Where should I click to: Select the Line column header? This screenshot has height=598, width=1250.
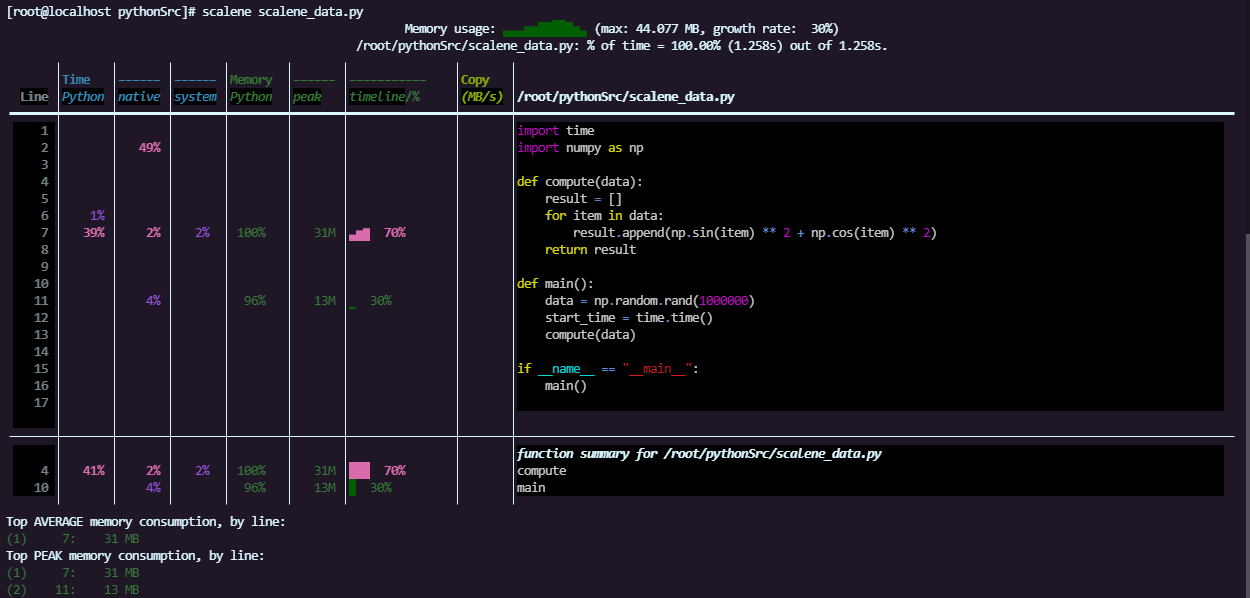point(33,95)
